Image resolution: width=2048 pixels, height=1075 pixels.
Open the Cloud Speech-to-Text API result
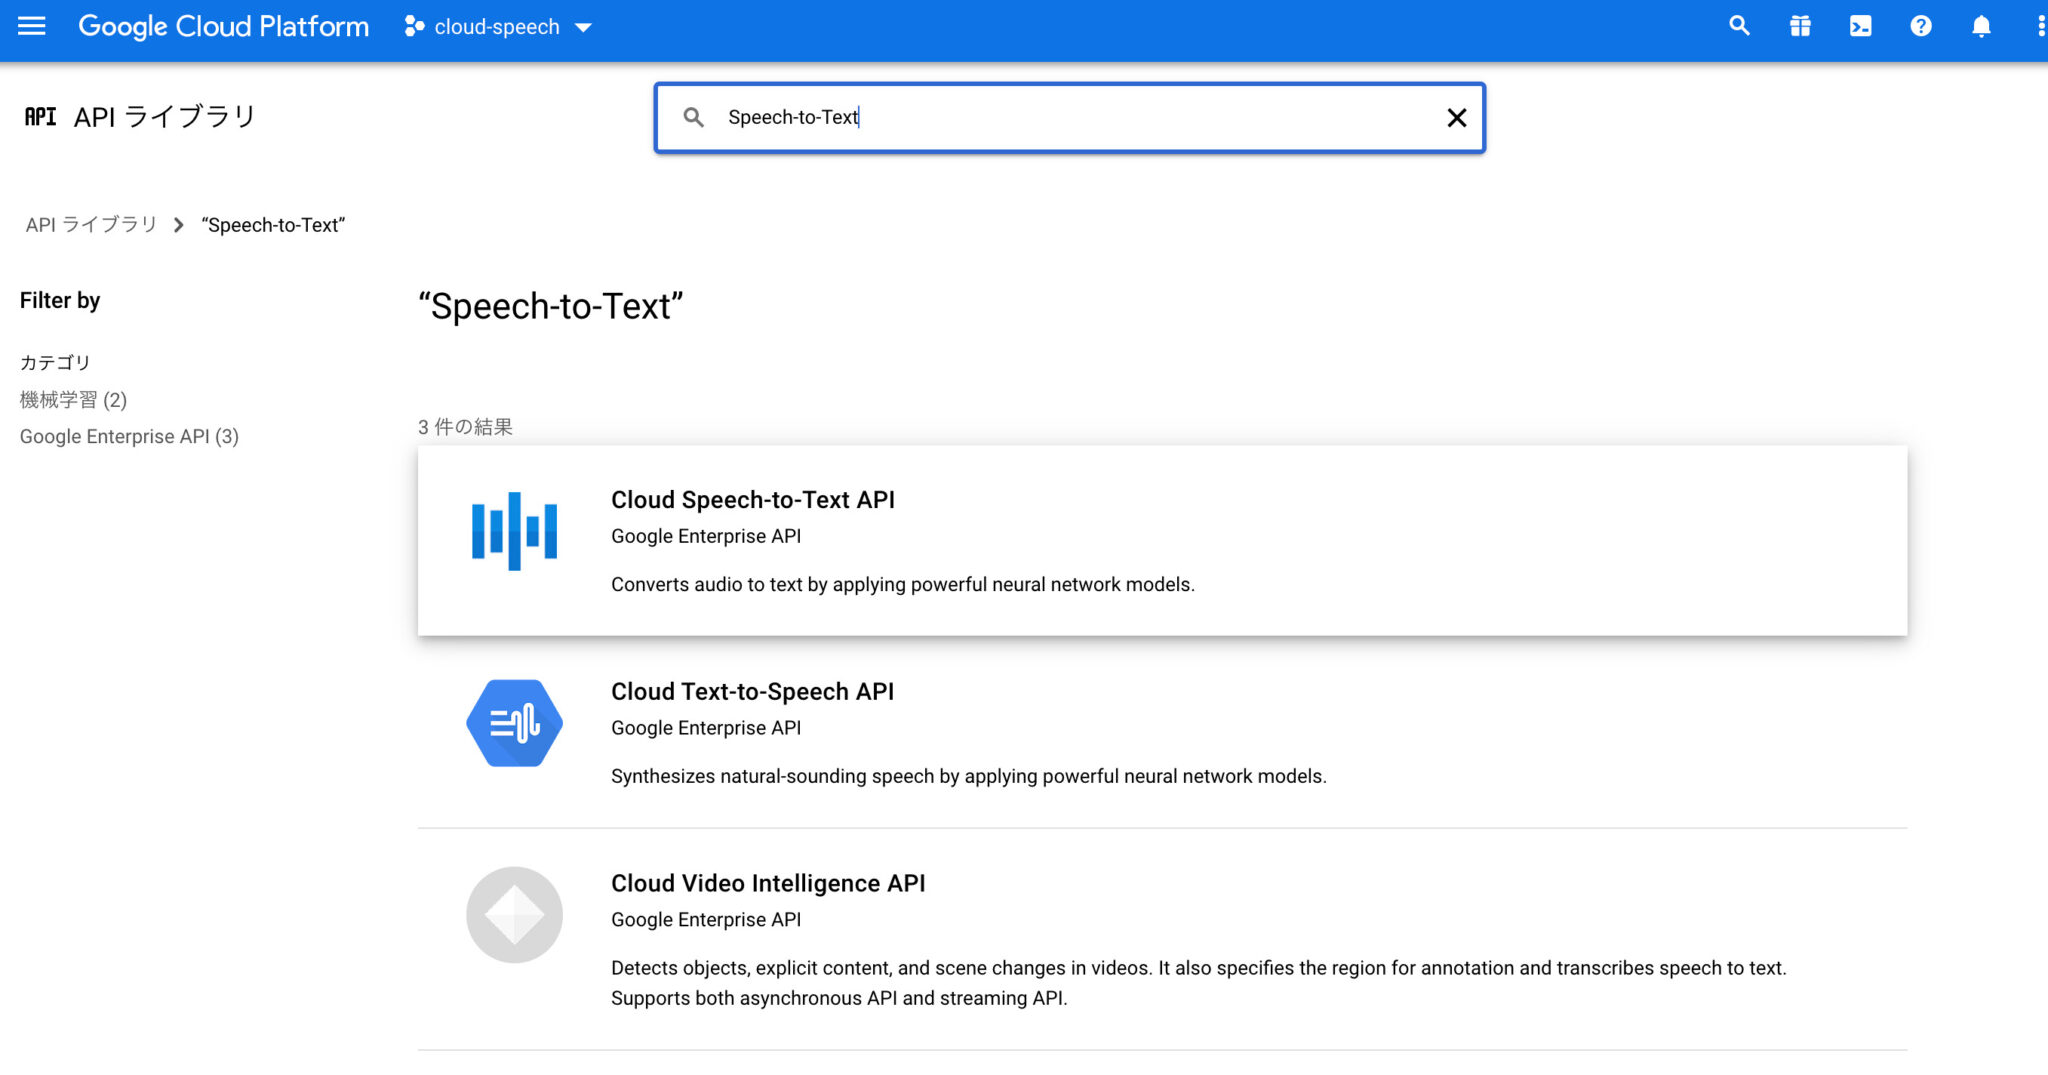tap(753, 499)
